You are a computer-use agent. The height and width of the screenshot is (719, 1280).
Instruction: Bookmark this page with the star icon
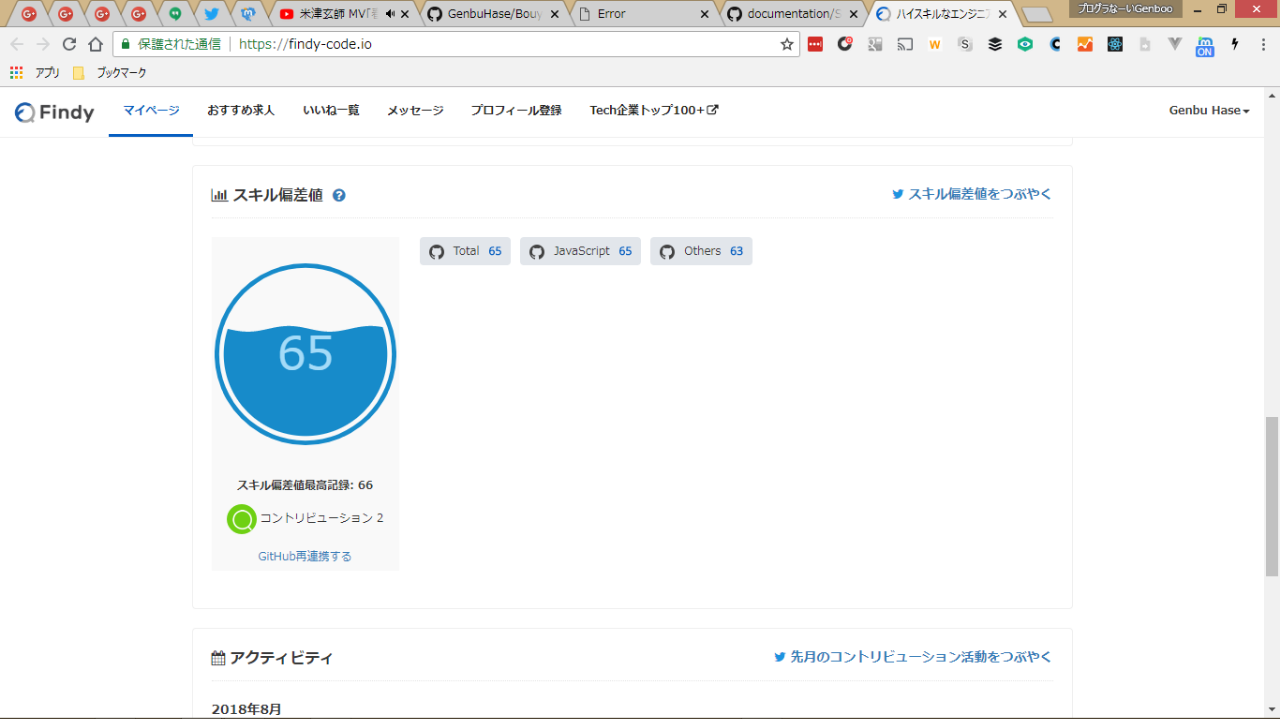[x=786, y=44]
